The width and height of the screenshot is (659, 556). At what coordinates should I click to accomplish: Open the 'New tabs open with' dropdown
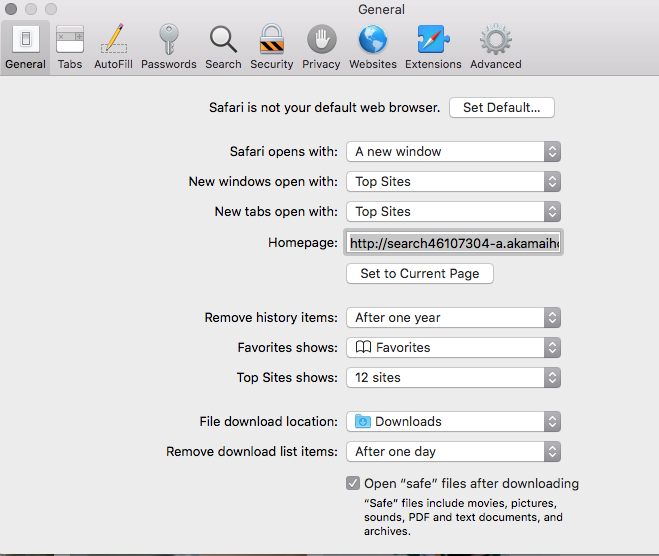click(x=453, y=211)
